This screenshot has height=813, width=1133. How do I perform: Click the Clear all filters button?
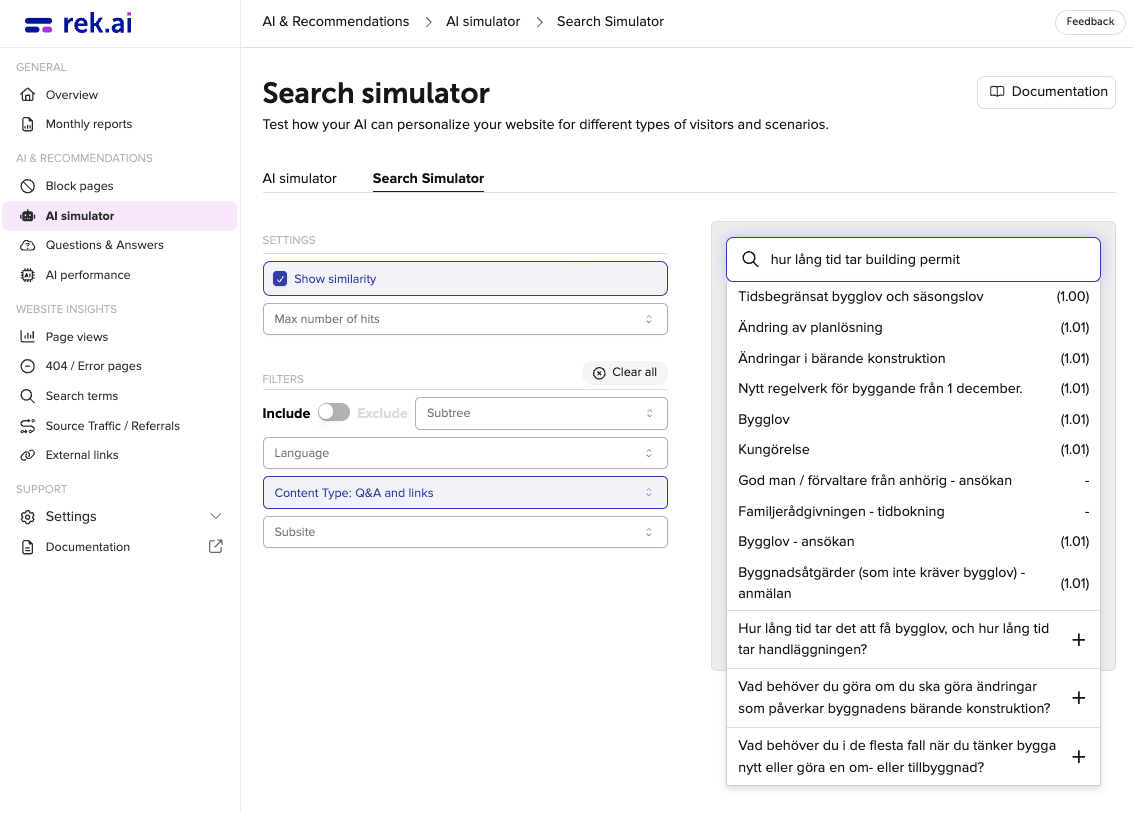tap(624, 372)
